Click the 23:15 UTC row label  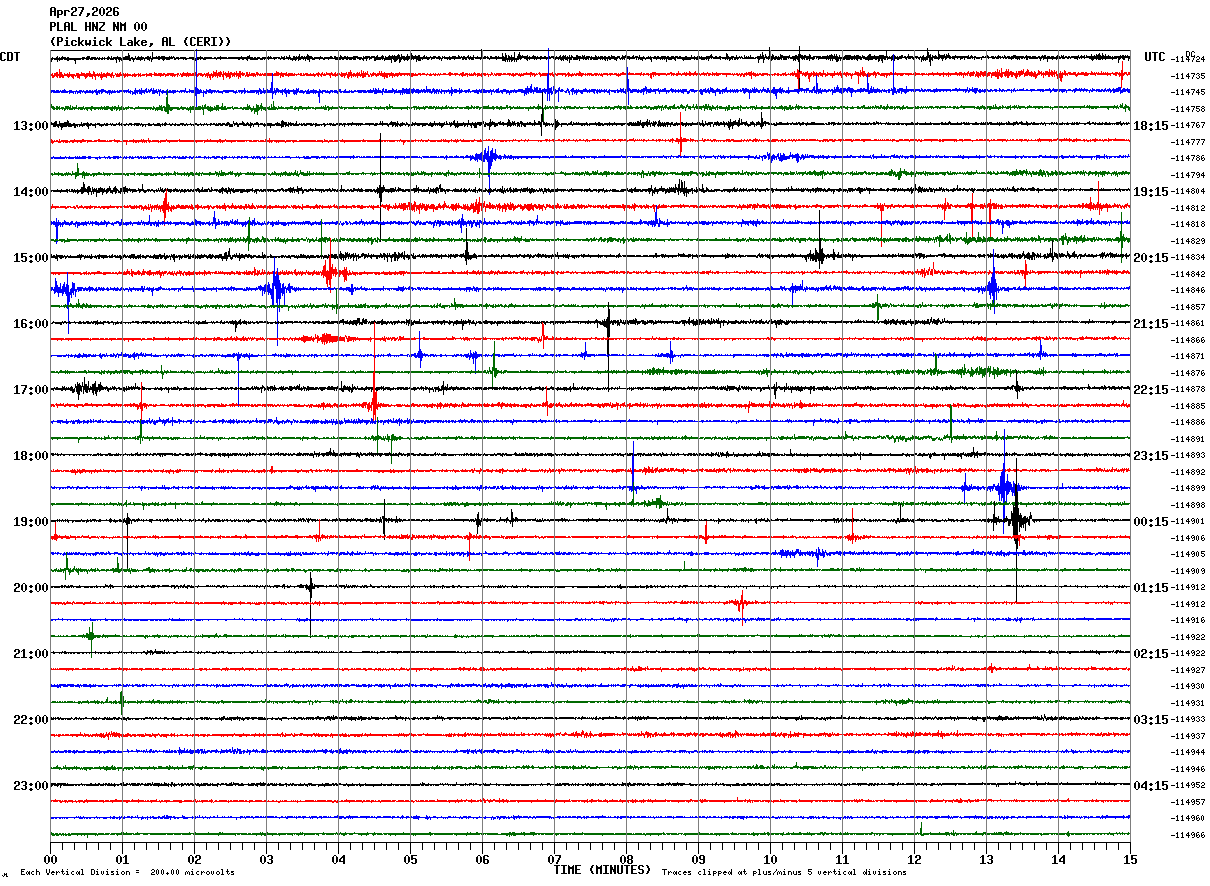1150,456
